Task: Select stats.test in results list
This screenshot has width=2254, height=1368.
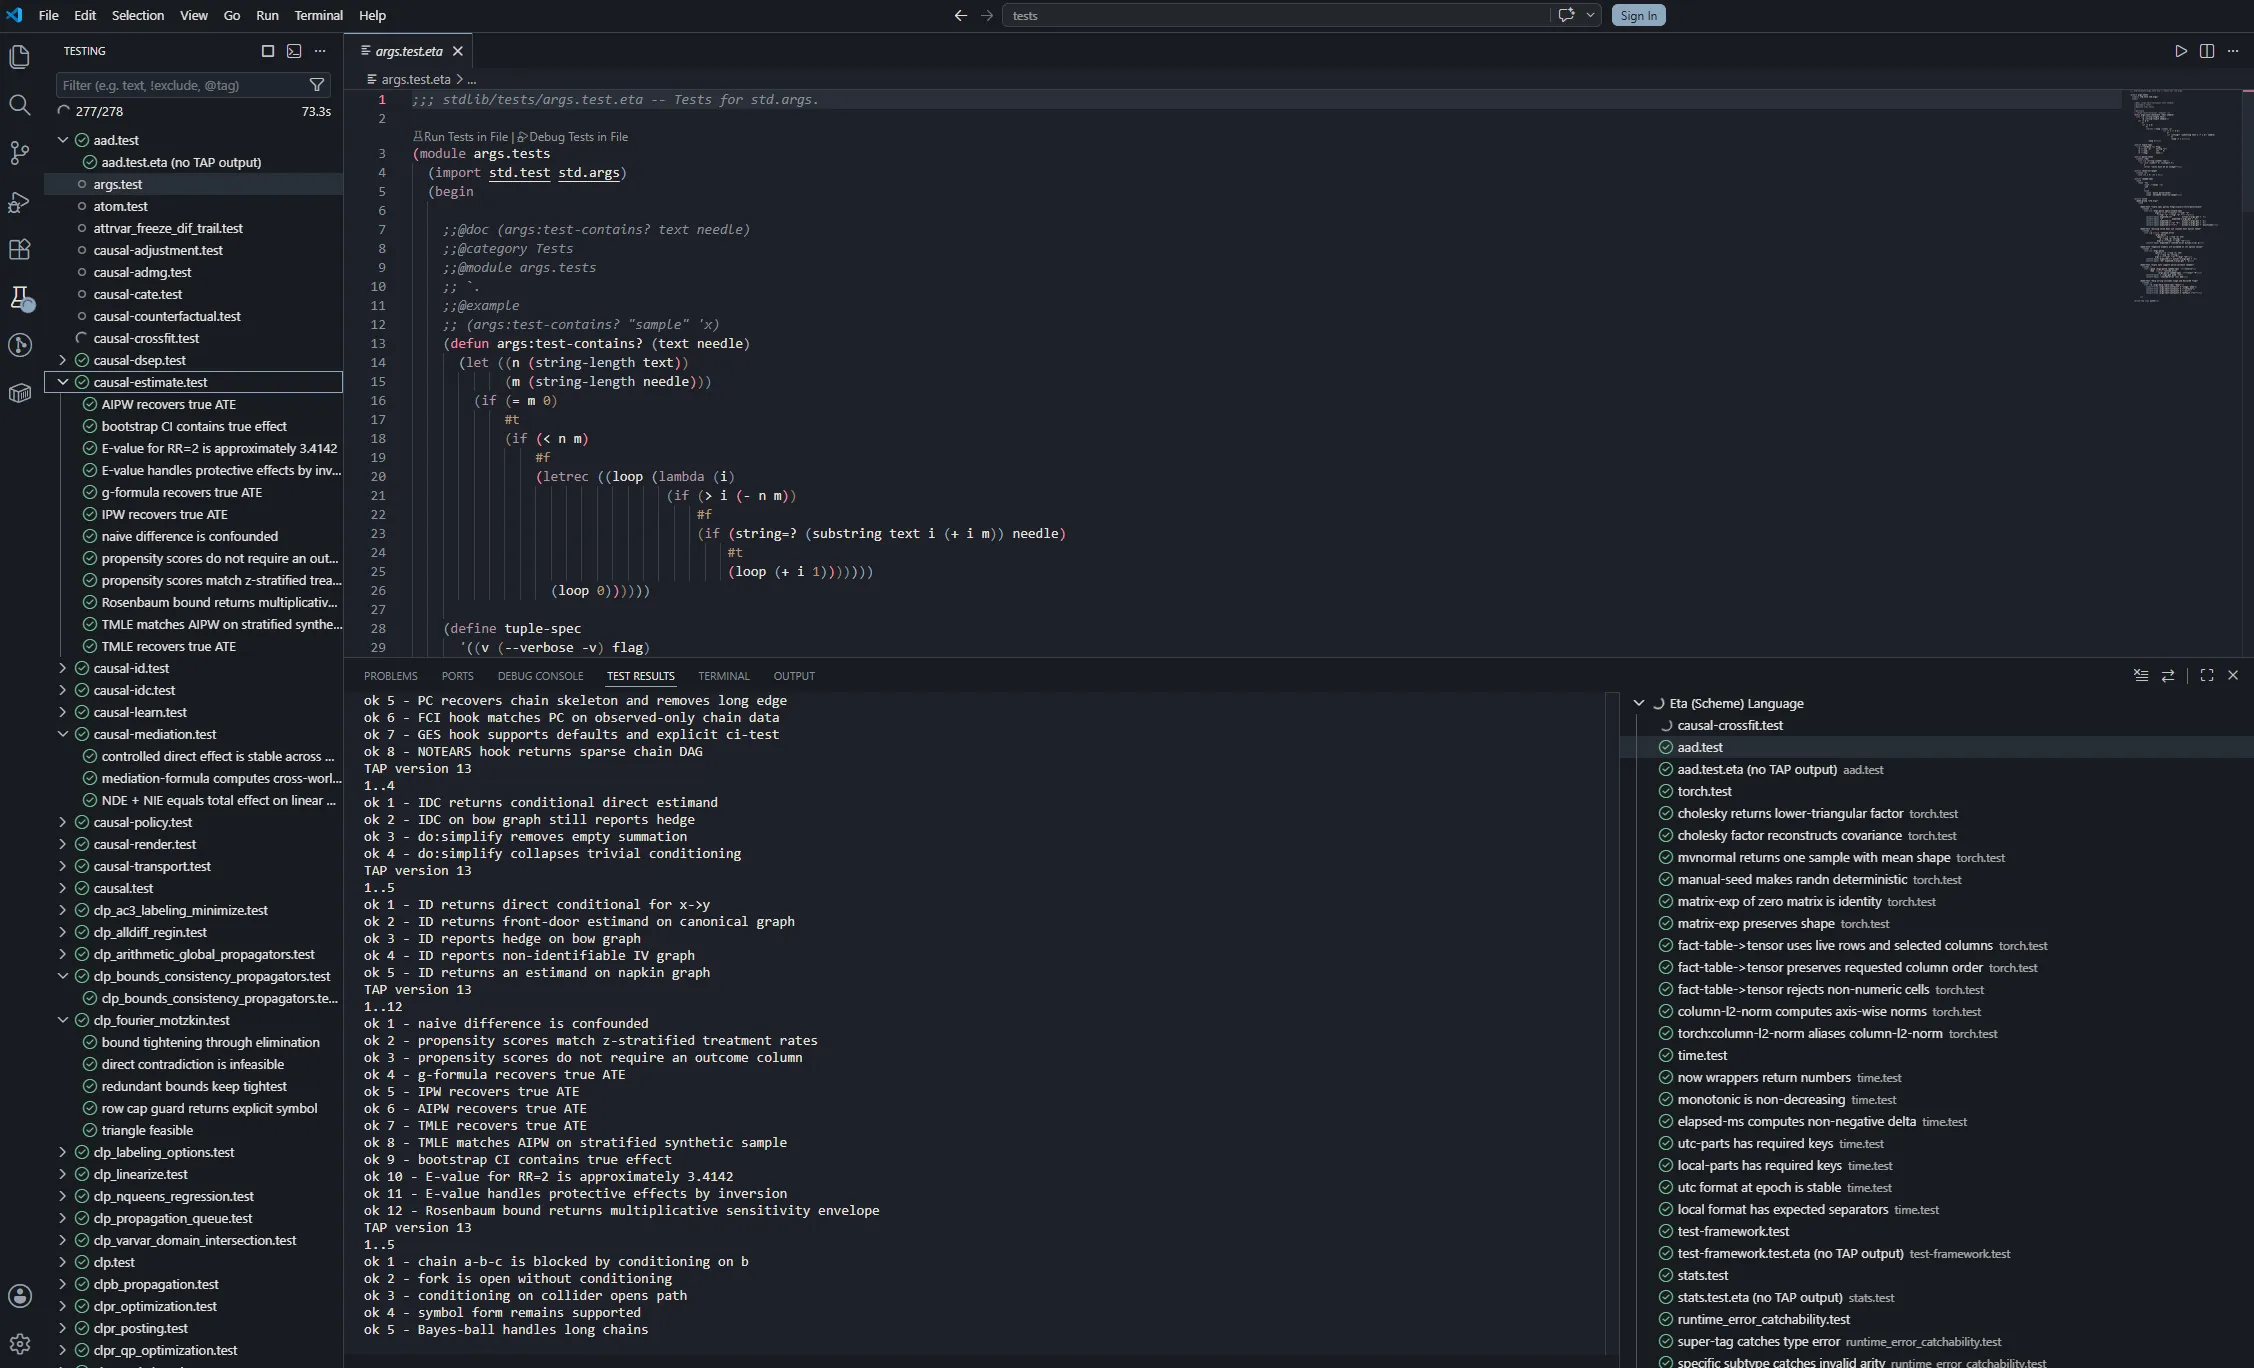Action: tap(1936, 1275)
